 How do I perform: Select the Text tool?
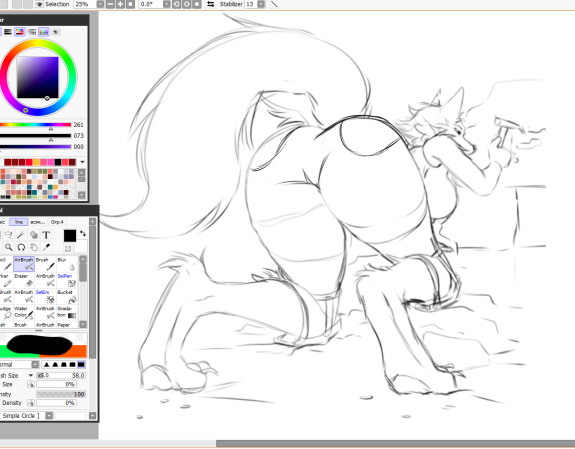46,235
